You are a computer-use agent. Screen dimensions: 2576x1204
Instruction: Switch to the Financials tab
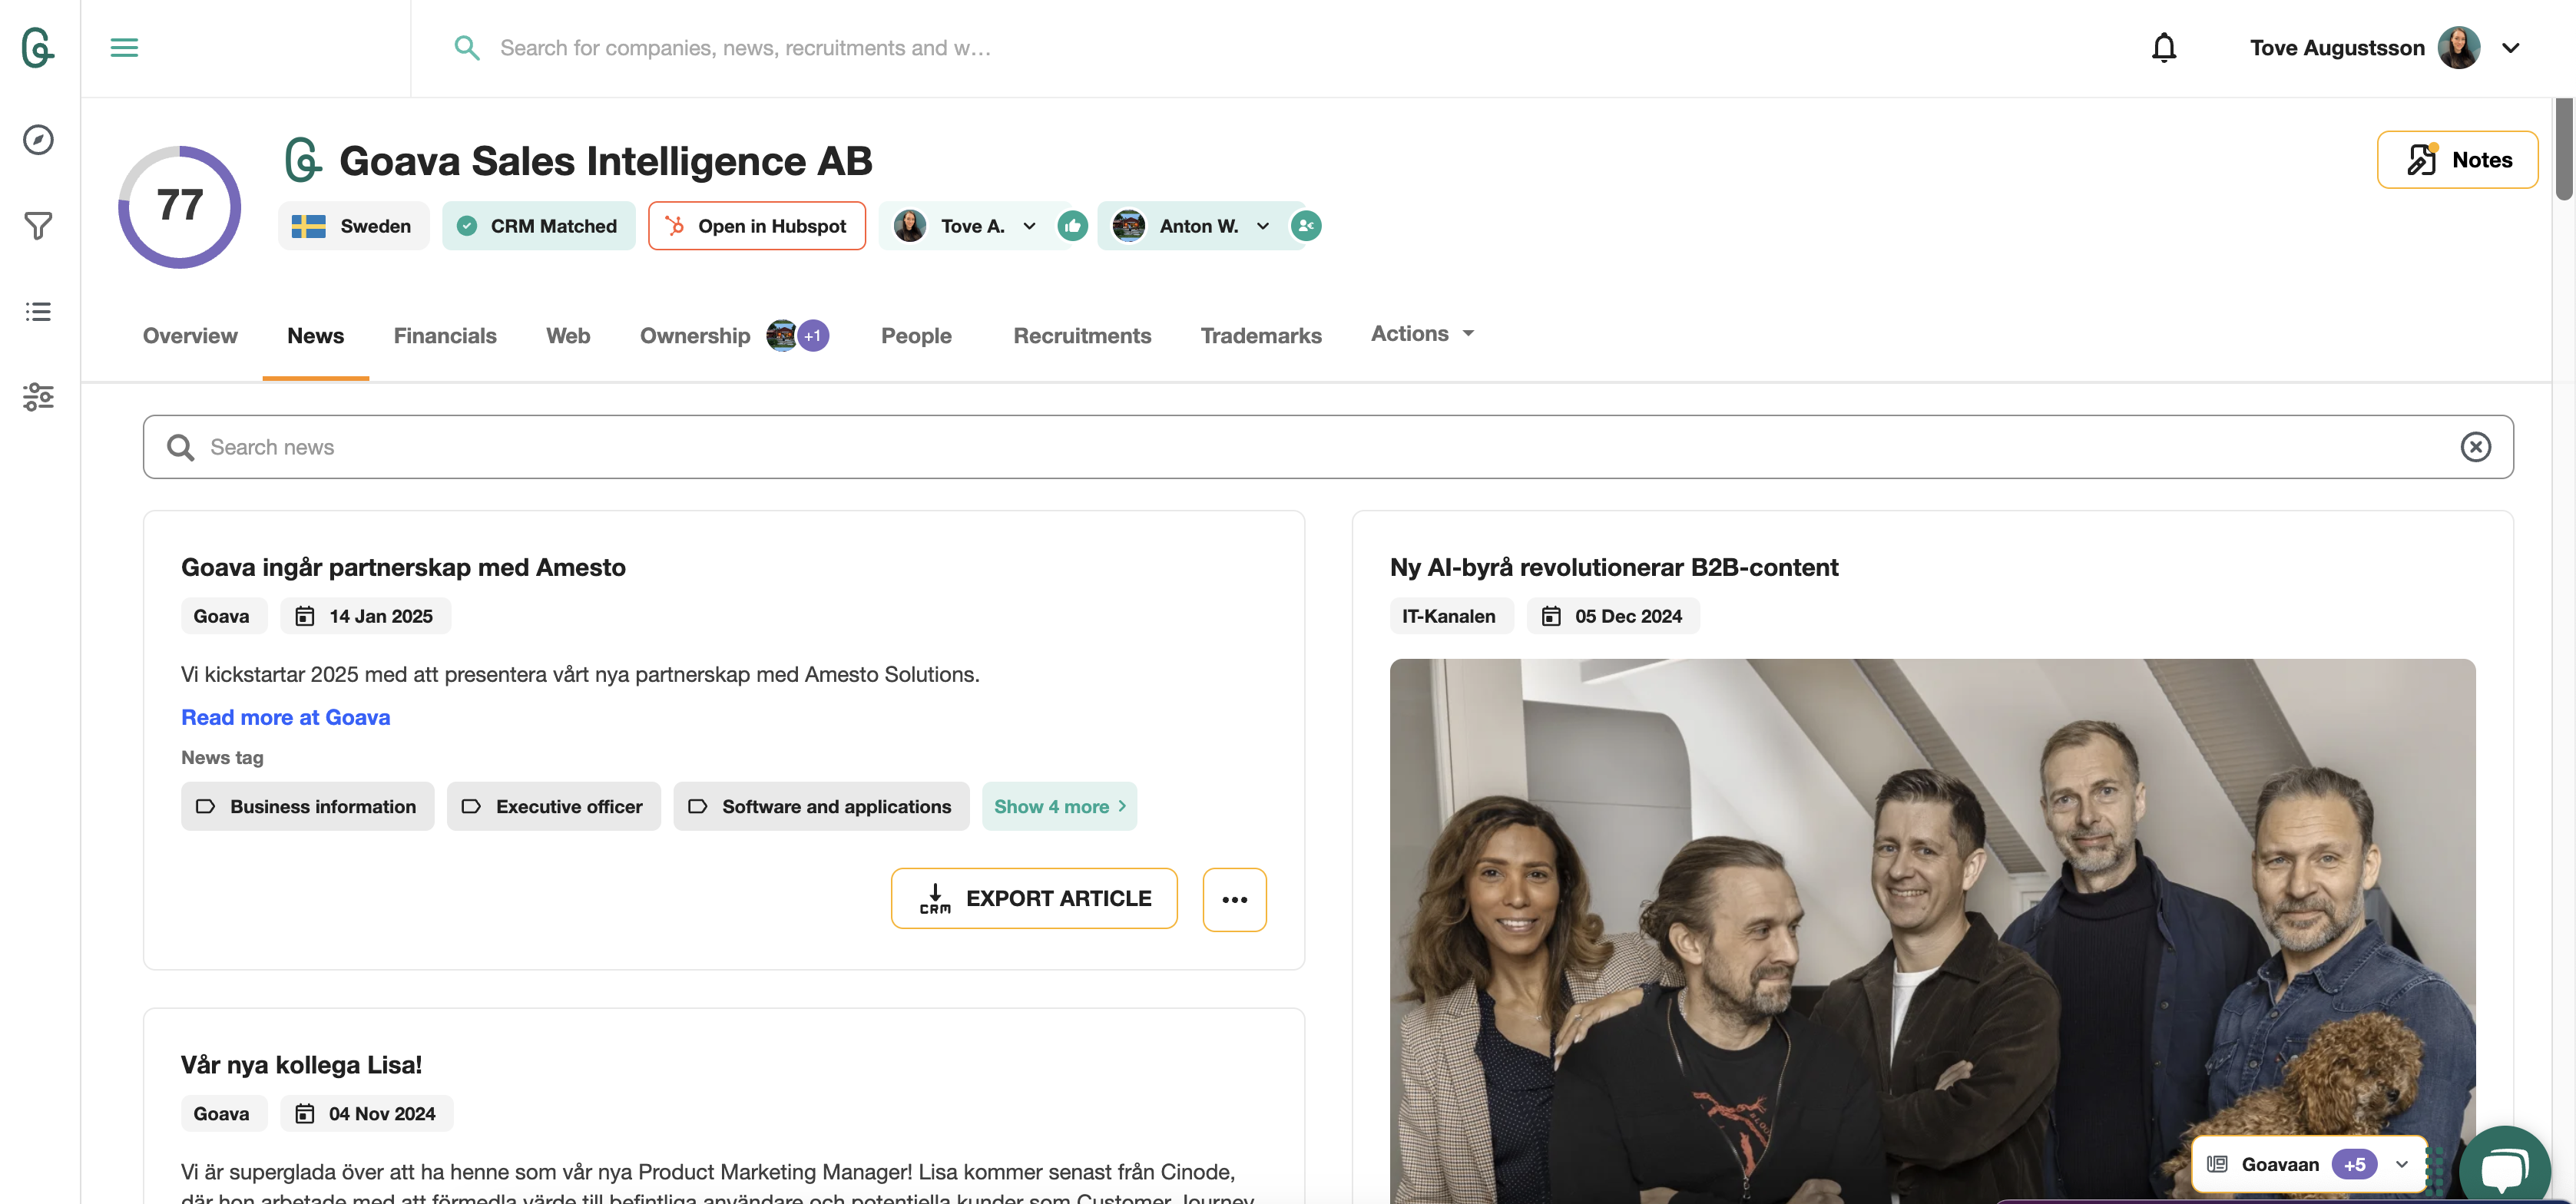pos(444,336)
